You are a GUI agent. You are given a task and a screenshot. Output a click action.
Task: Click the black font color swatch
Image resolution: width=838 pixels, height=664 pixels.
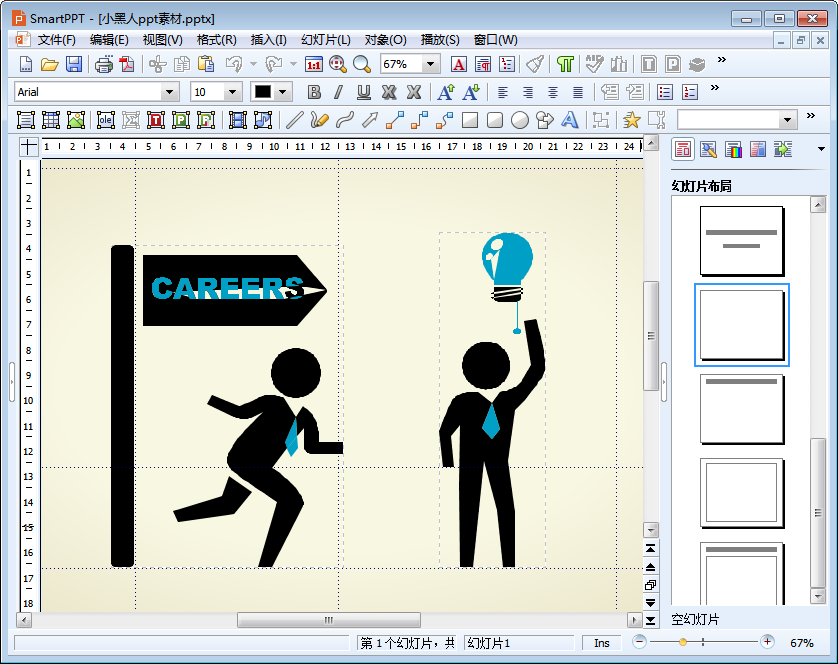[262, 92]
